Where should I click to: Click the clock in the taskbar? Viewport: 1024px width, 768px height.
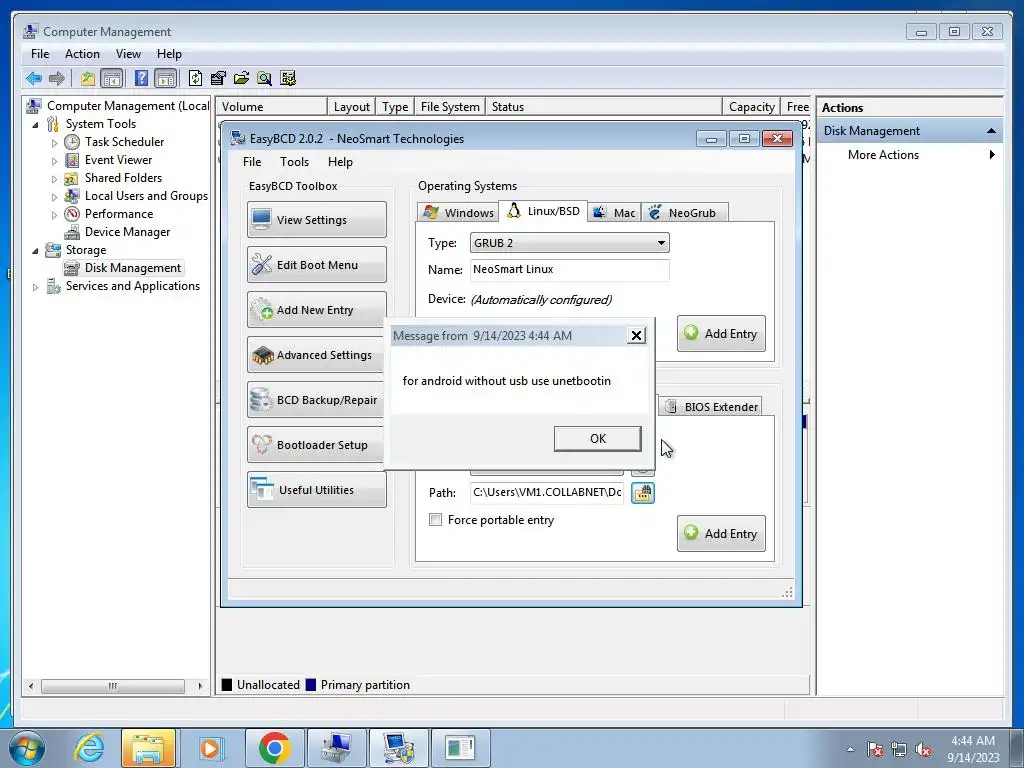[x=972, y=748]
